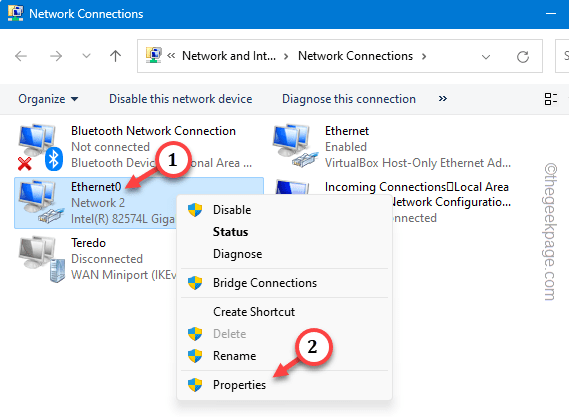
Task: Expand the address bar history dropdown
Action: pos(486,57)
